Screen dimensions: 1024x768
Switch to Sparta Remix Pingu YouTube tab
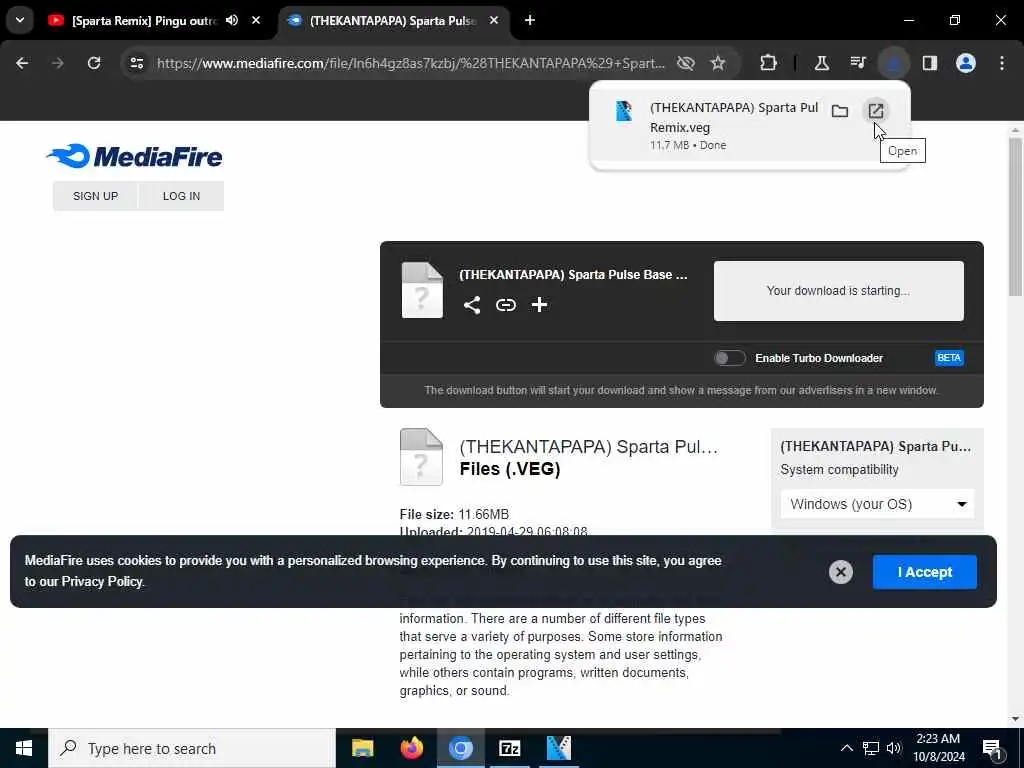point(142,21)
